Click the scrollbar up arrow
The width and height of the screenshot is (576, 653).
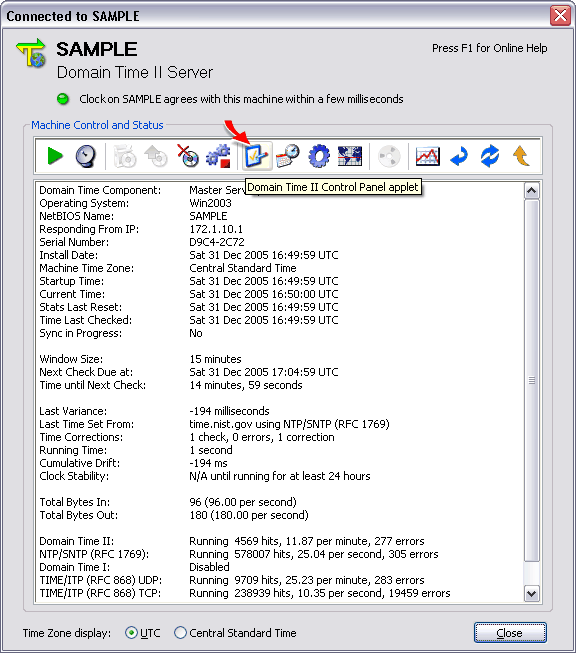tap(531, 191)
